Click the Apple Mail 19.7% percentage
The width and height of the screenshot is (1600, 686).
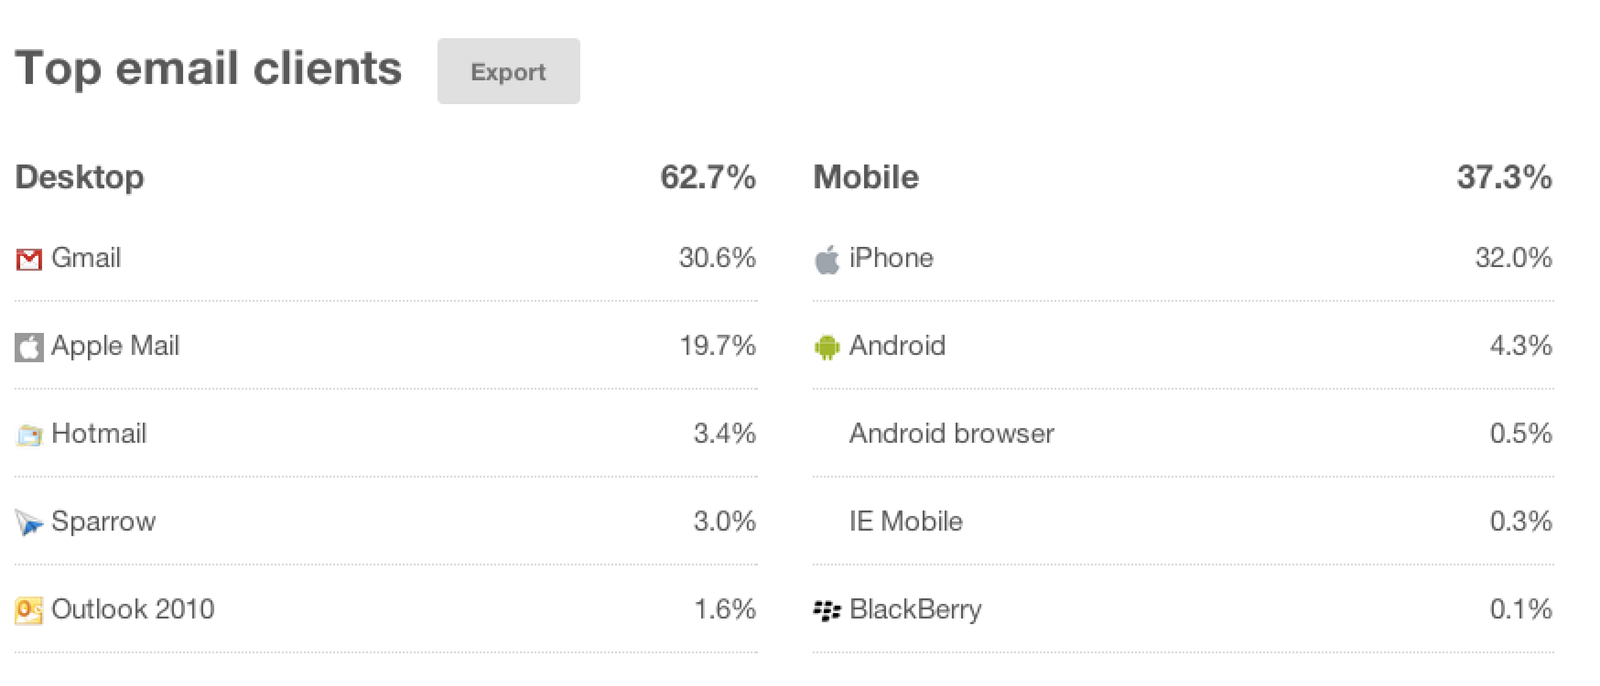717,346
